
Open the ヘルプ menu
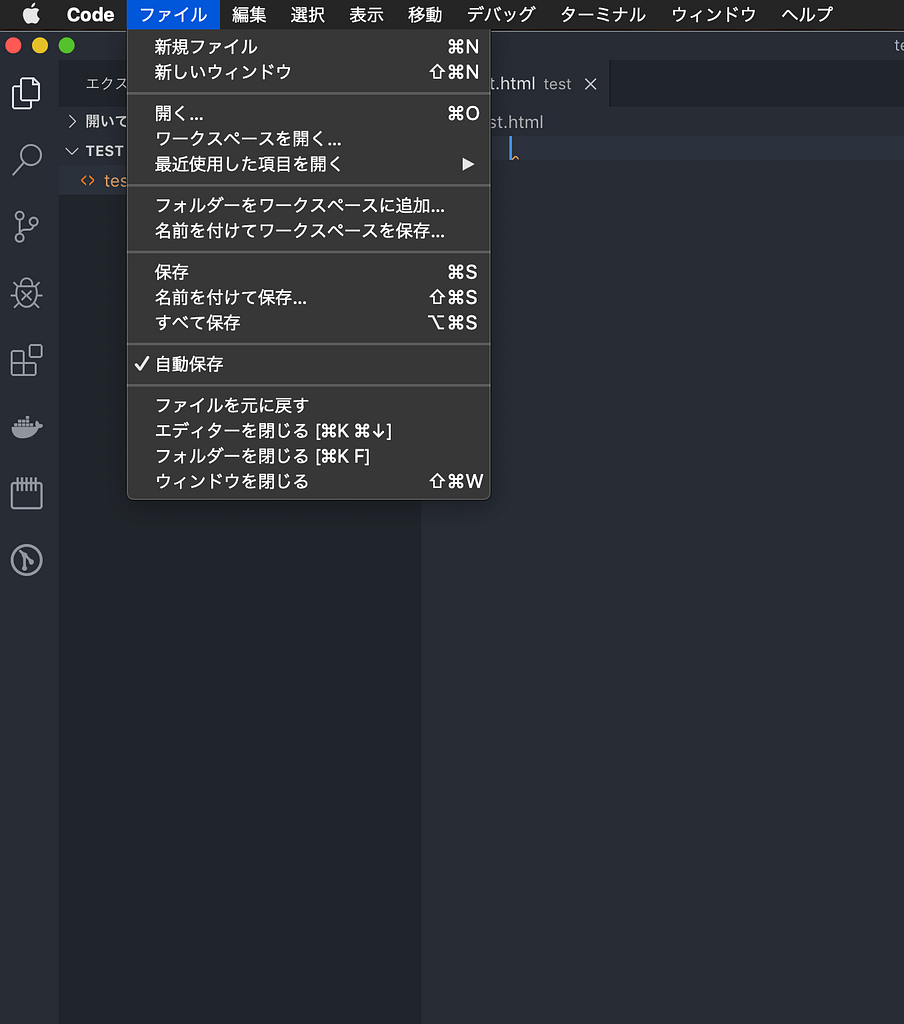tap(807, 14)
